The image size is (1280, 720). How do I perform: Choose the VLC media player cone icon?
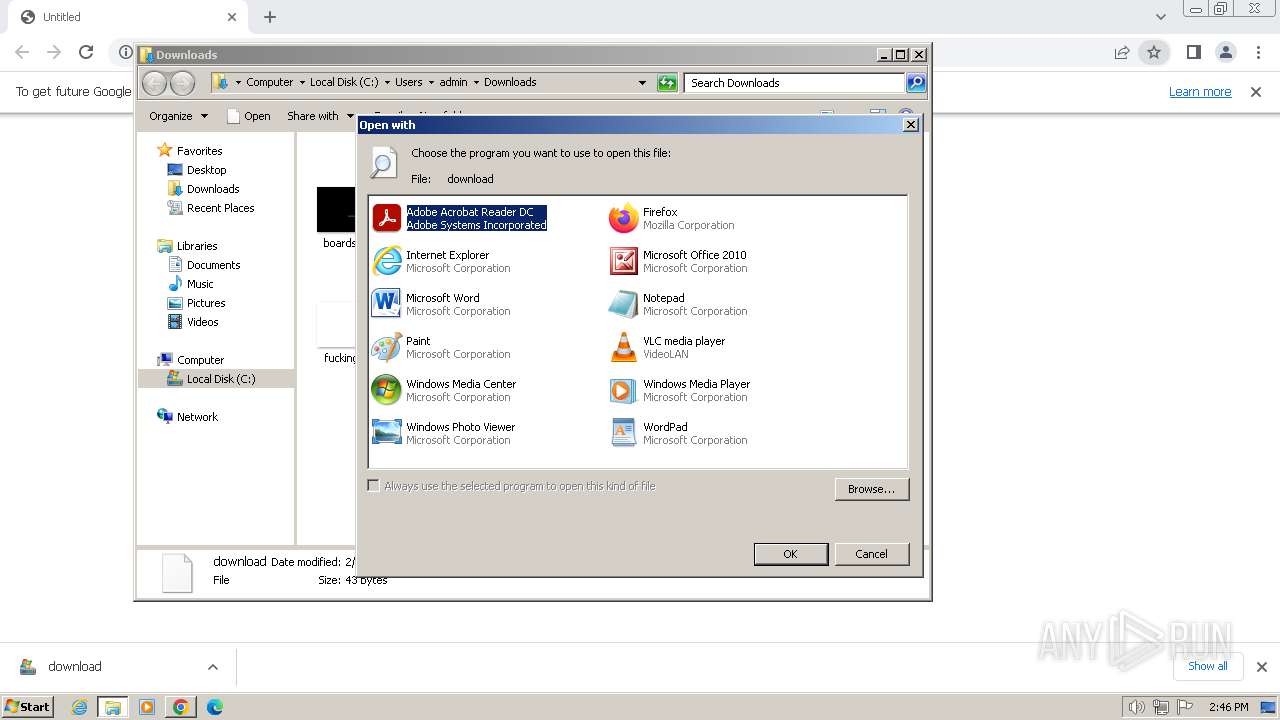pos(623,346)
